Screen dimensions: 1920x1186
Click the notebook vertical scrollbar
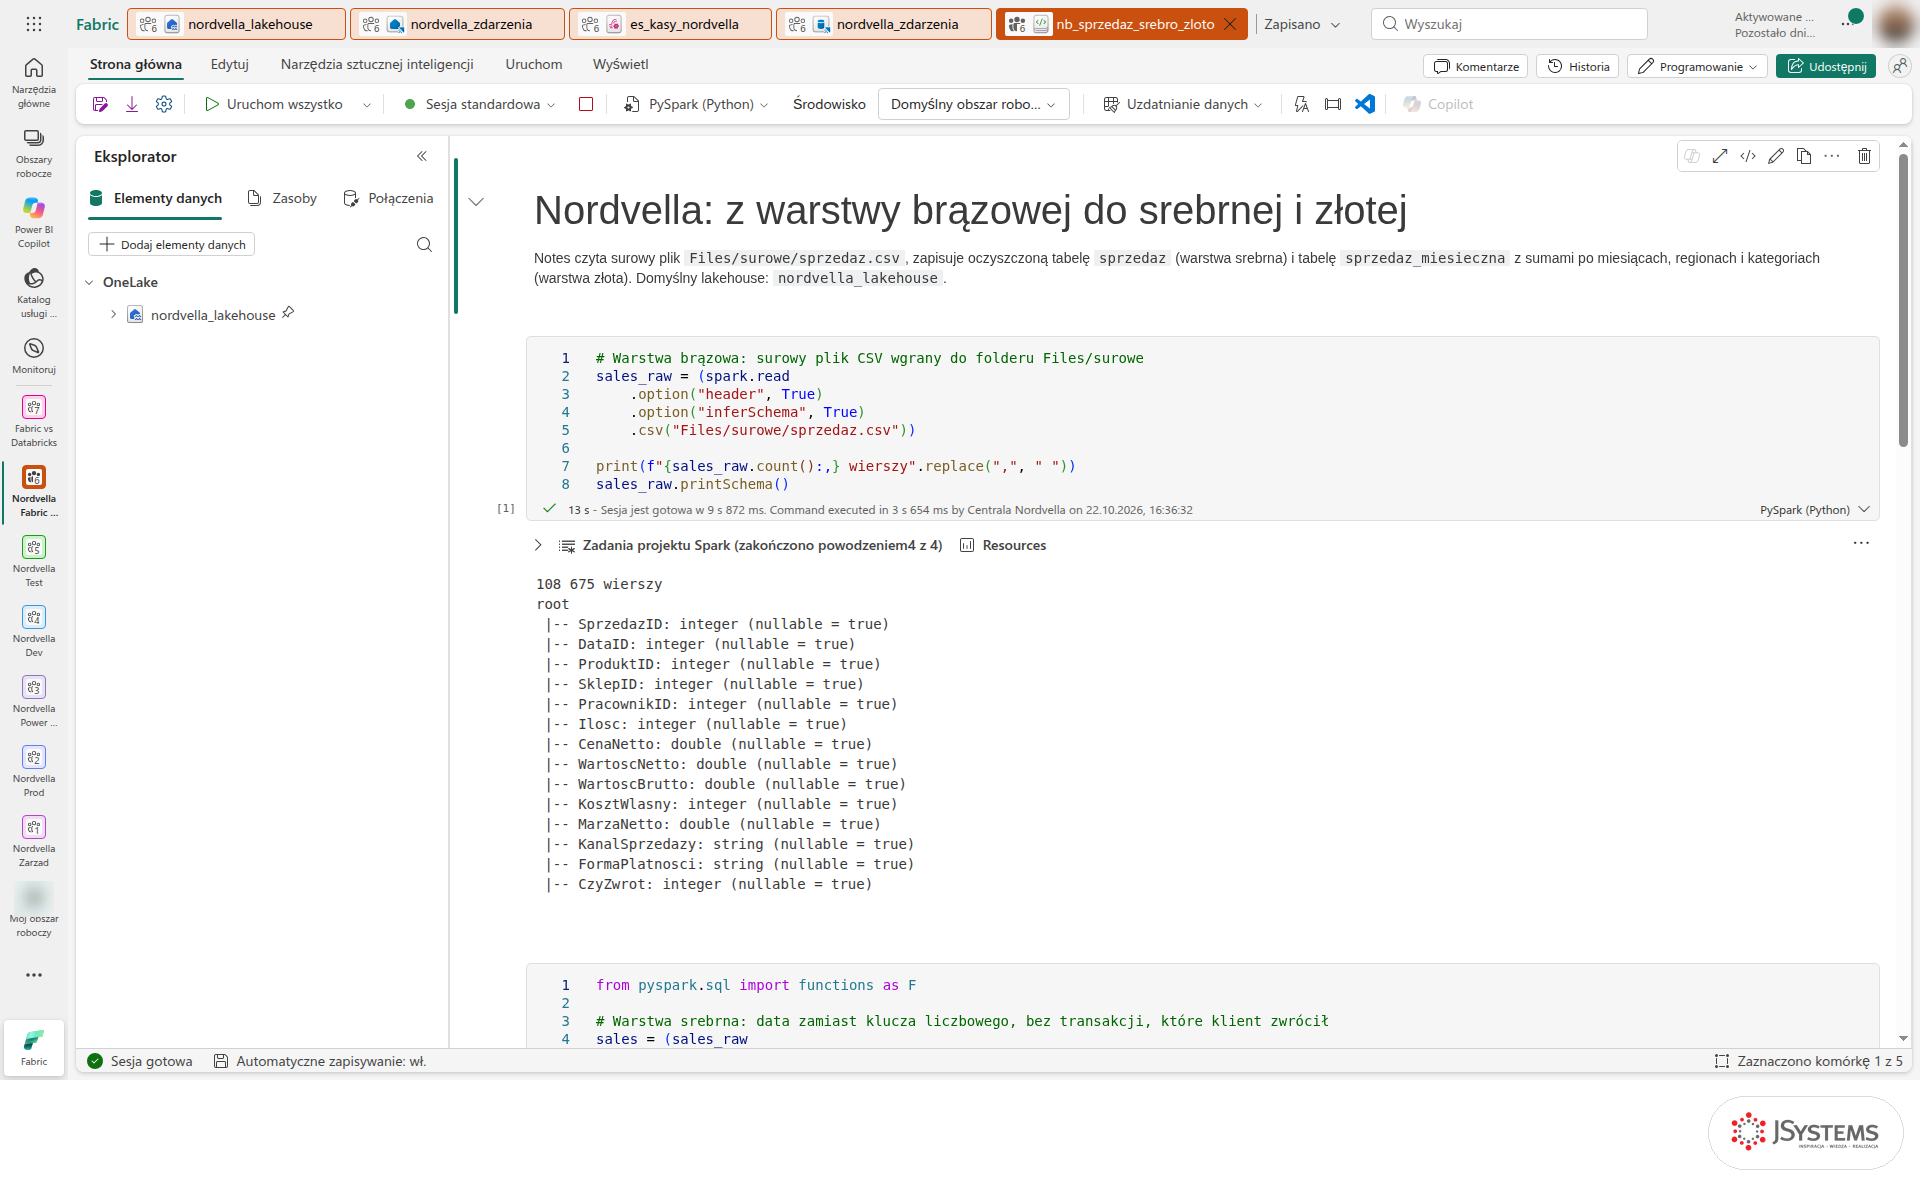coord(1903,300)
